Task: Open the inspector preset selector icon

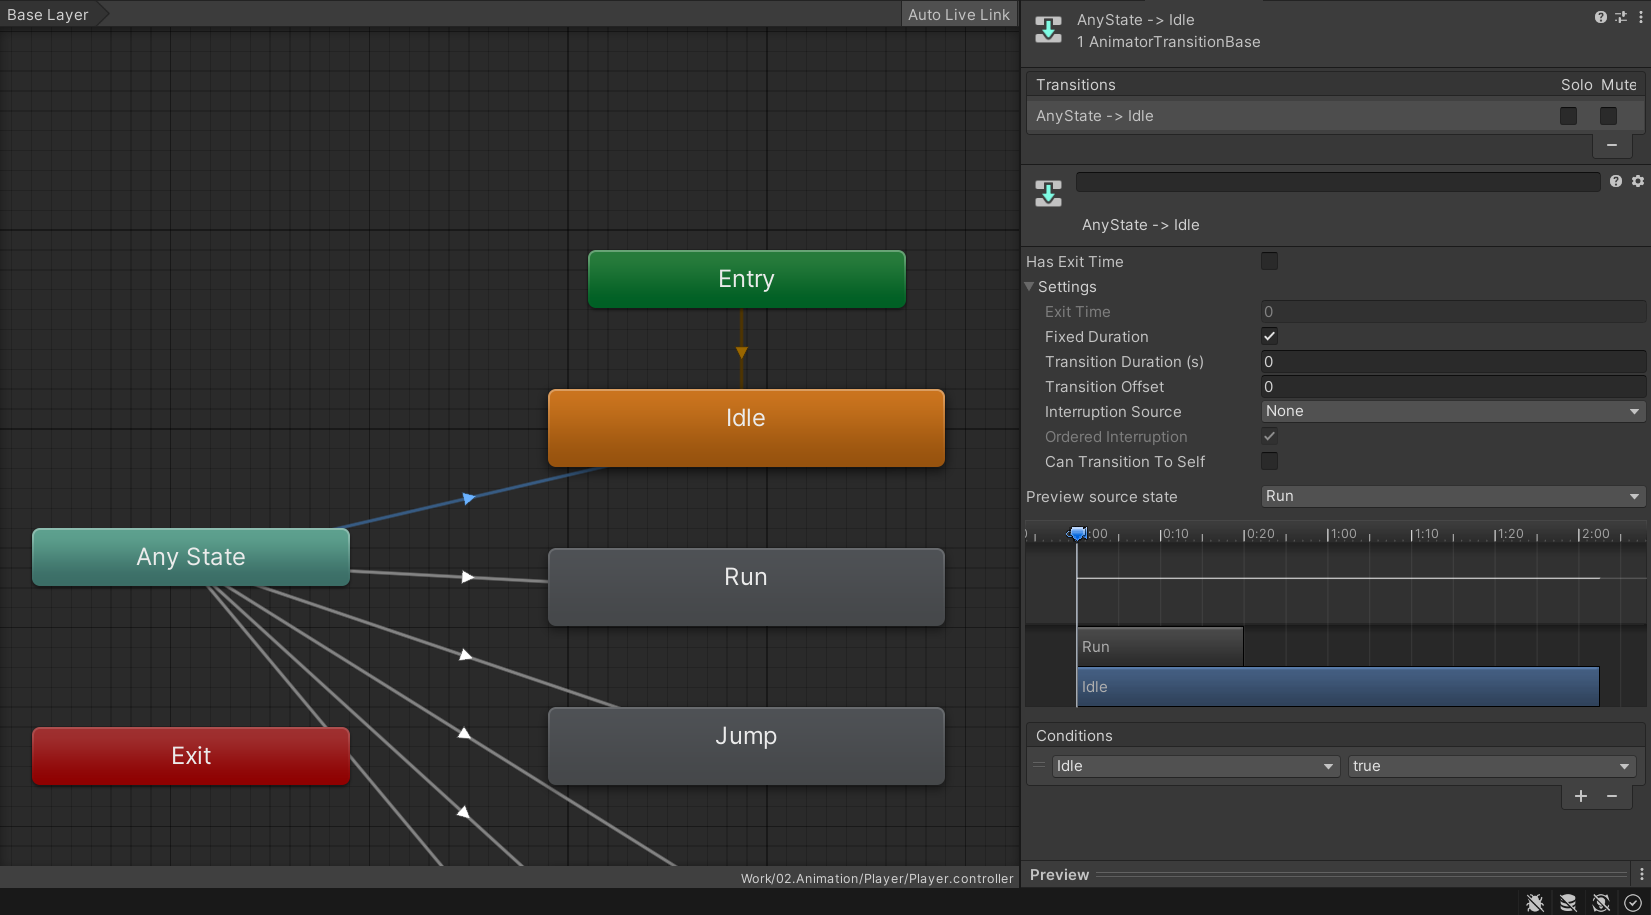Action: [x=1621, y=17]
